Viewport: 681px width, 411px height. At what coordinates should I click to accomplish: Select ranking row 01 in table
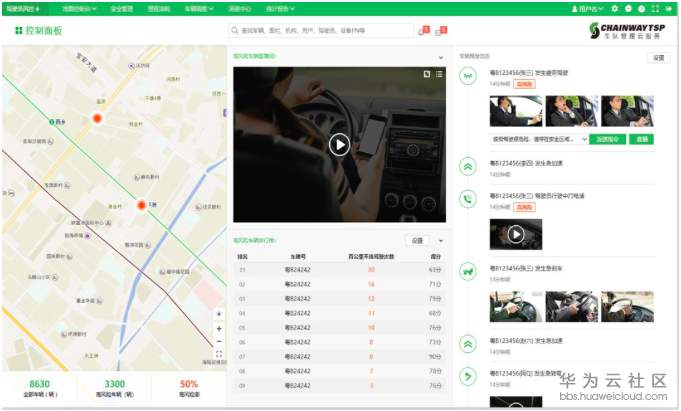pos(340,270)
